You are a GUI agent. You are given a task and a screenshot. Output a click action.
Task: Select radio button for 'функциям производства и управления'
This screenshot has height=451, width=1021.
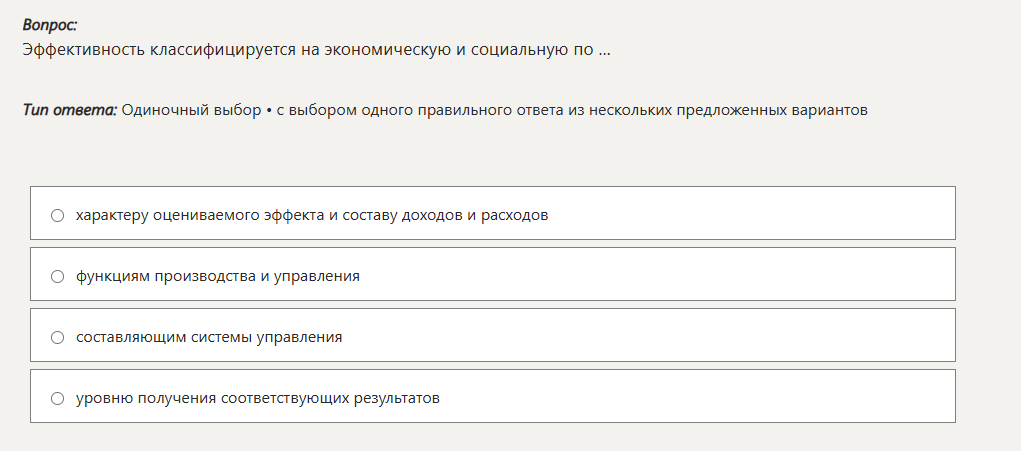coord(57,276)
